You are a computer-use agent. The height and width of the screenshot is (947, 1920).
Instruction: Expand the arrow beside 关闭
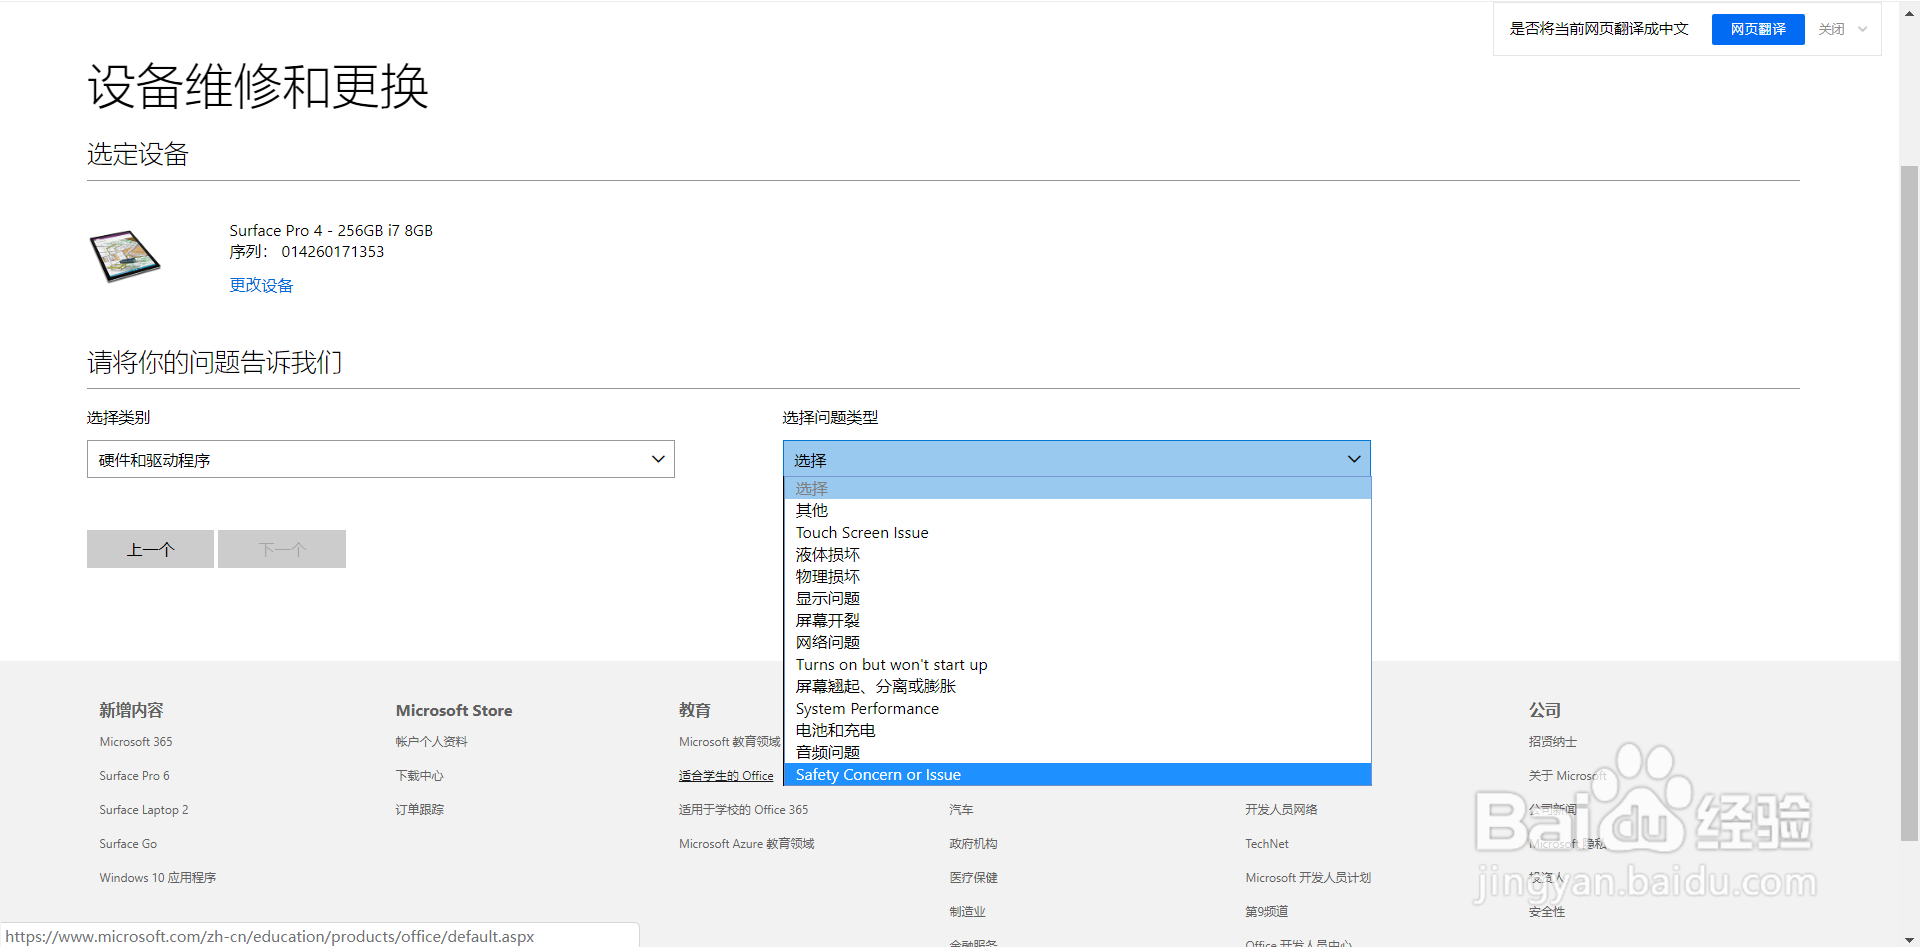[x=1863, y=29]
